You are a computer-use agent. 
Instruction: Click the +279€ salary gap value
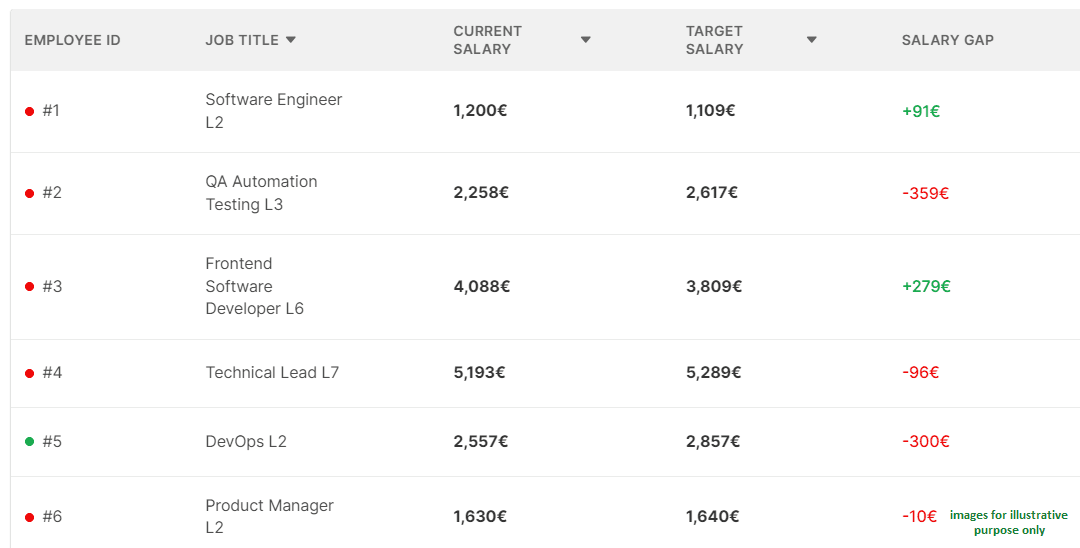point(926,286)
